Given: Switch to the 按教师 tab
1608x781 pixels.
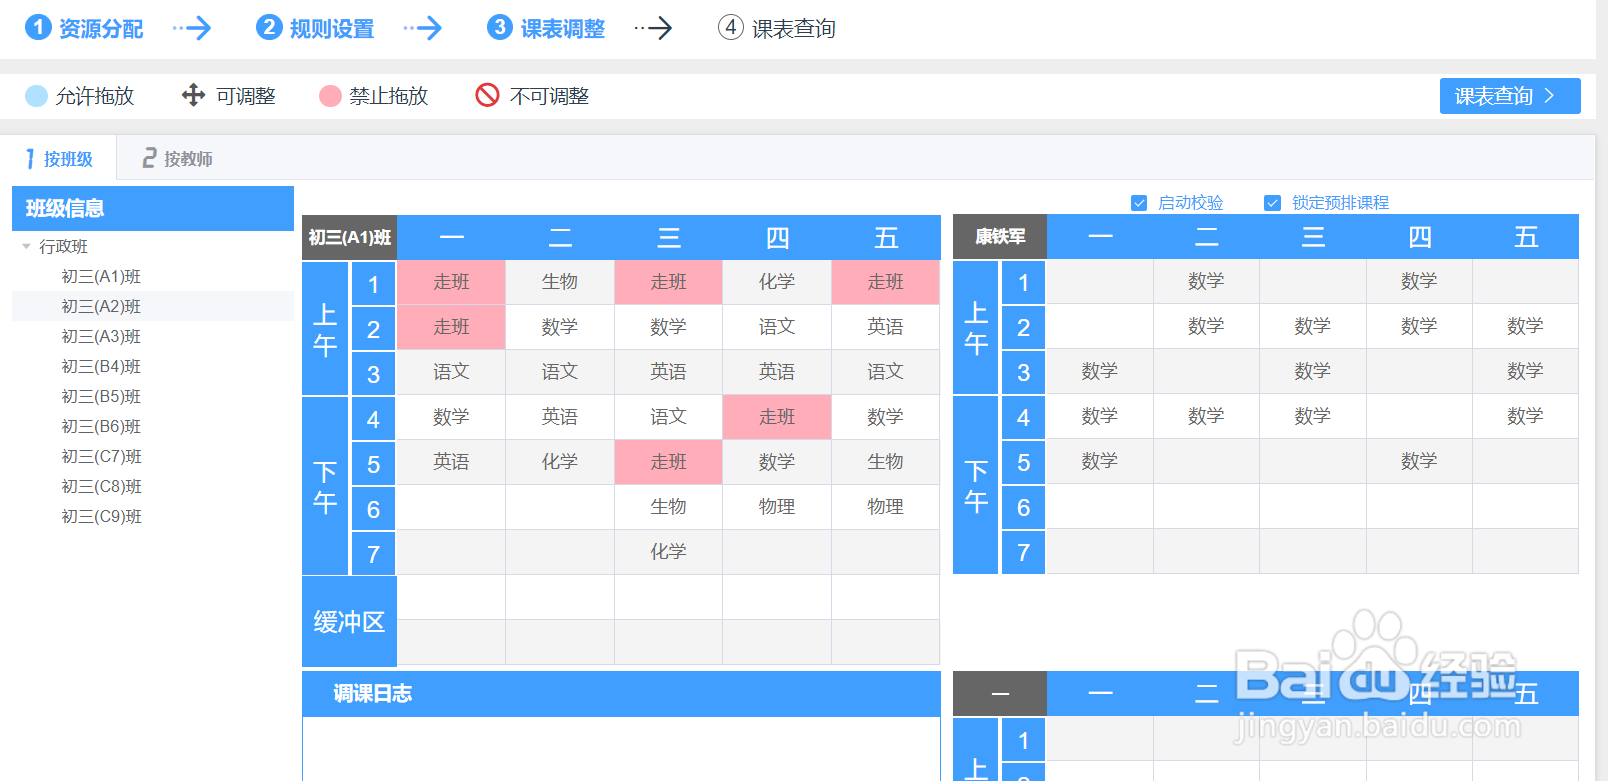Looking at the screenshot, I should click(x=177, y=159).
